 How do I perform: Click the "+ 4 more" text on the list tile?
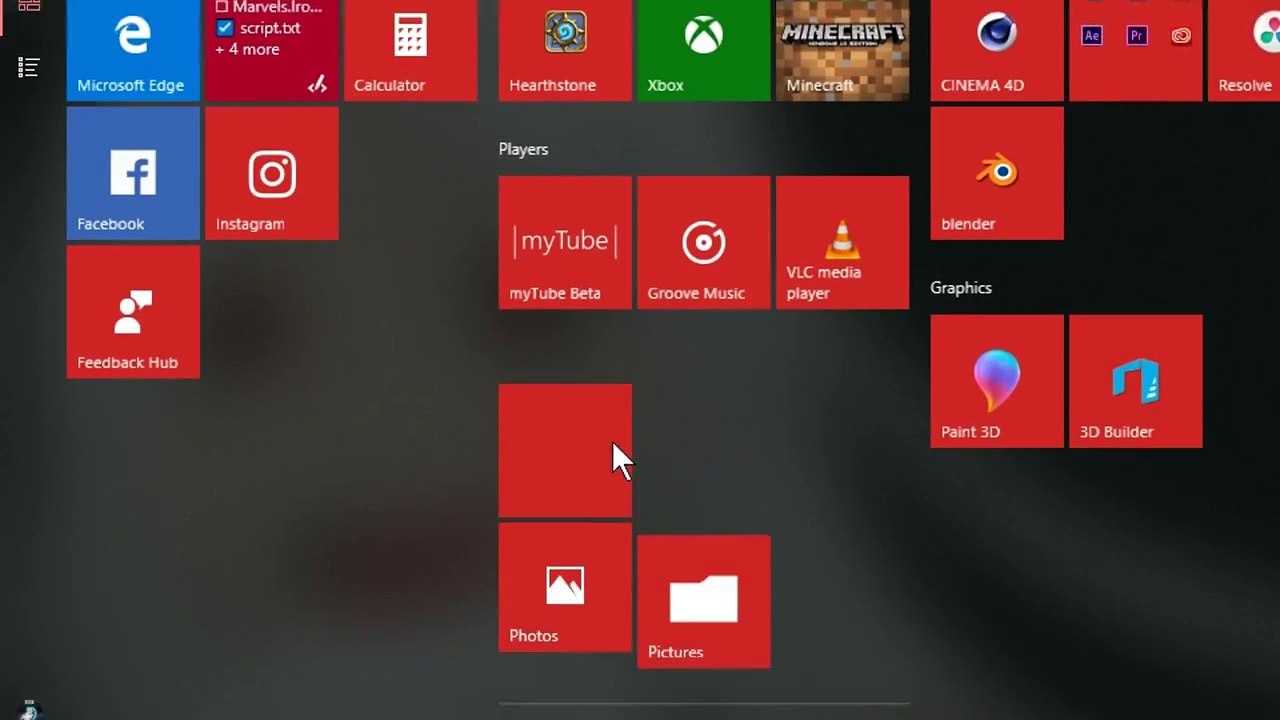click(x=248, y=49)
